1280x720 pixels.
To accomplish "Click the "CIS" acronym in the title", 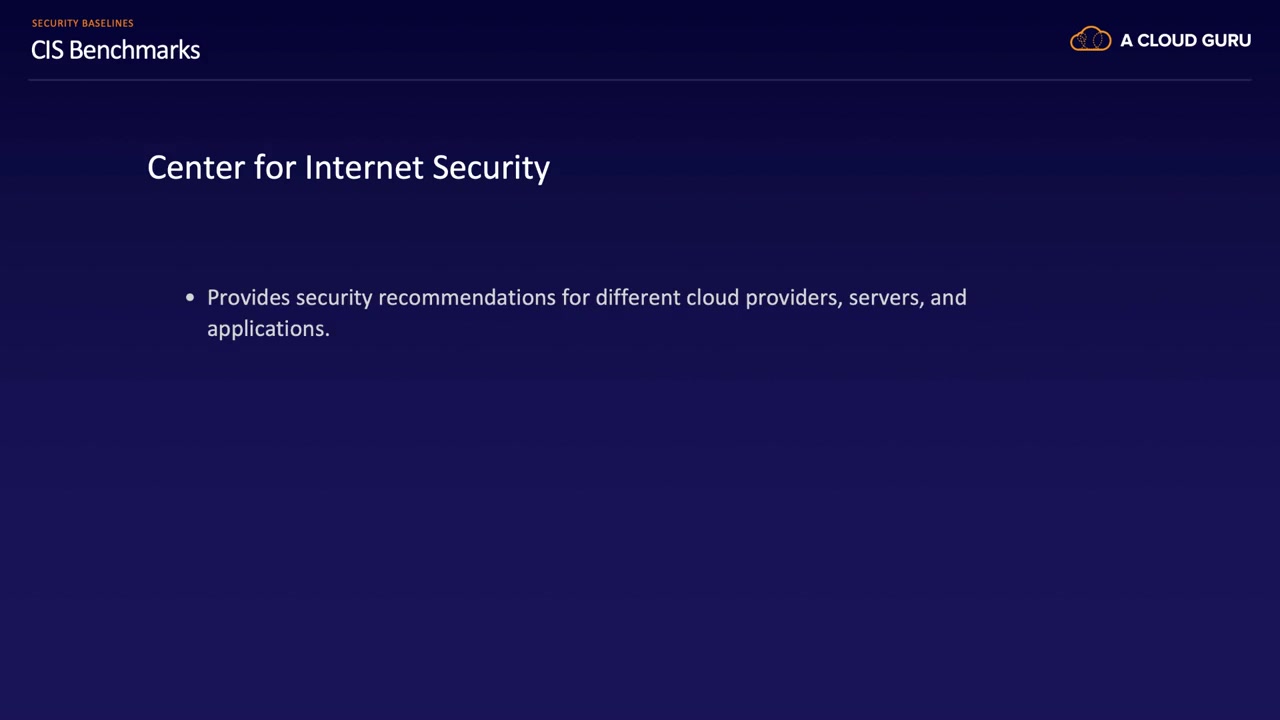I will [47, 50].
